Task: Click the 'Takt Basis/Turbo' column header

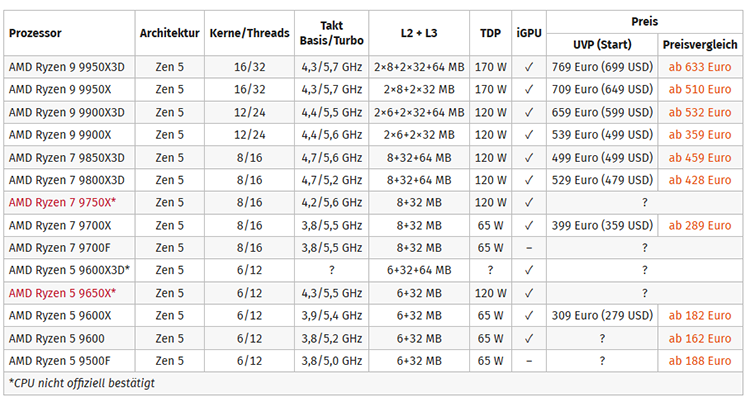Action: pos(331,33)
